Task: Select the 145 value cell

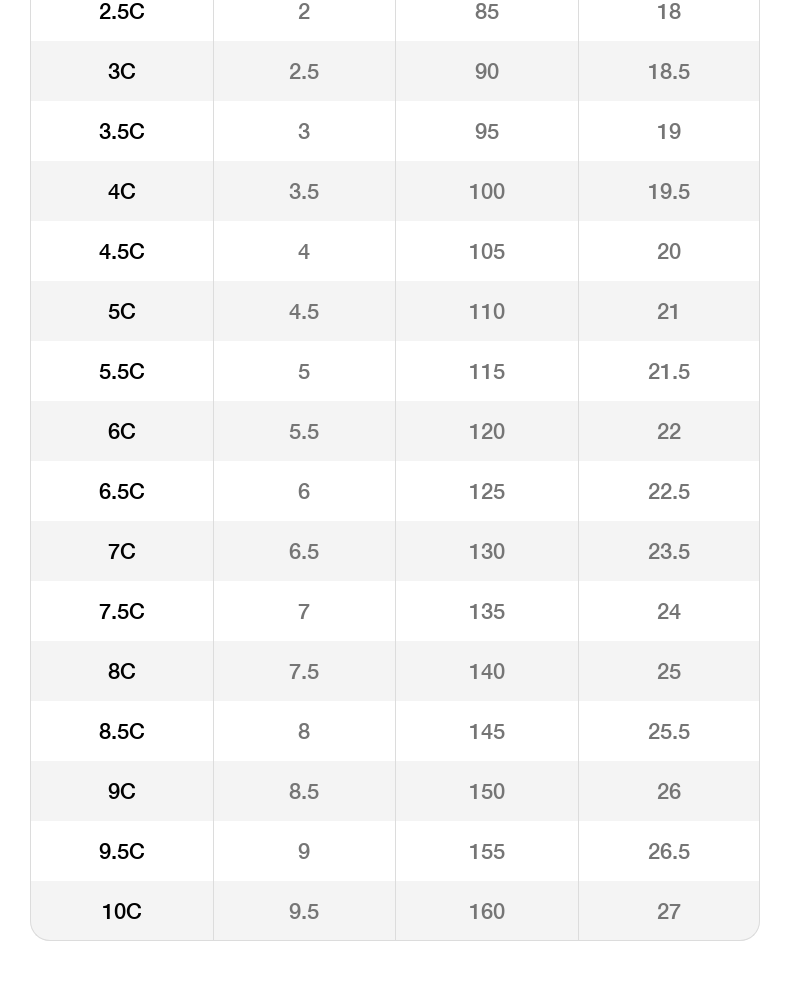Action: [486, 732]
